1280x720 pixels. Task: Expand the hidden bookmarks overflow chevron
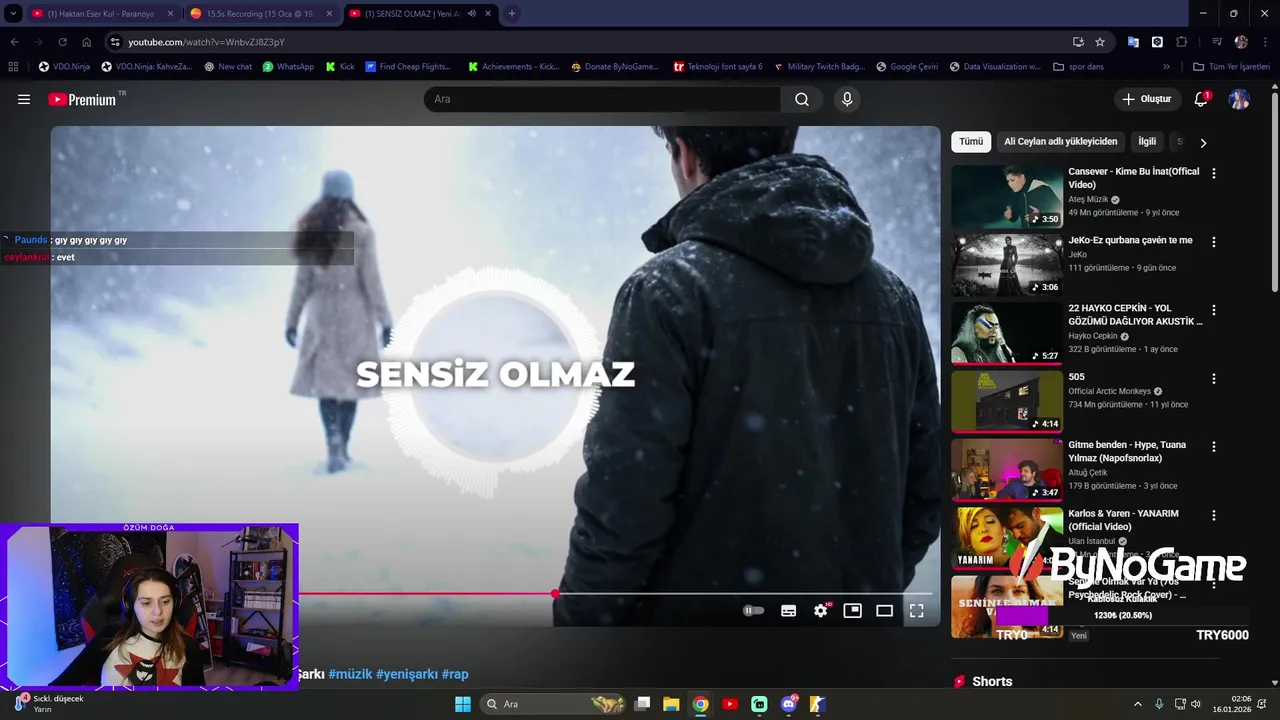[1166, 66]
